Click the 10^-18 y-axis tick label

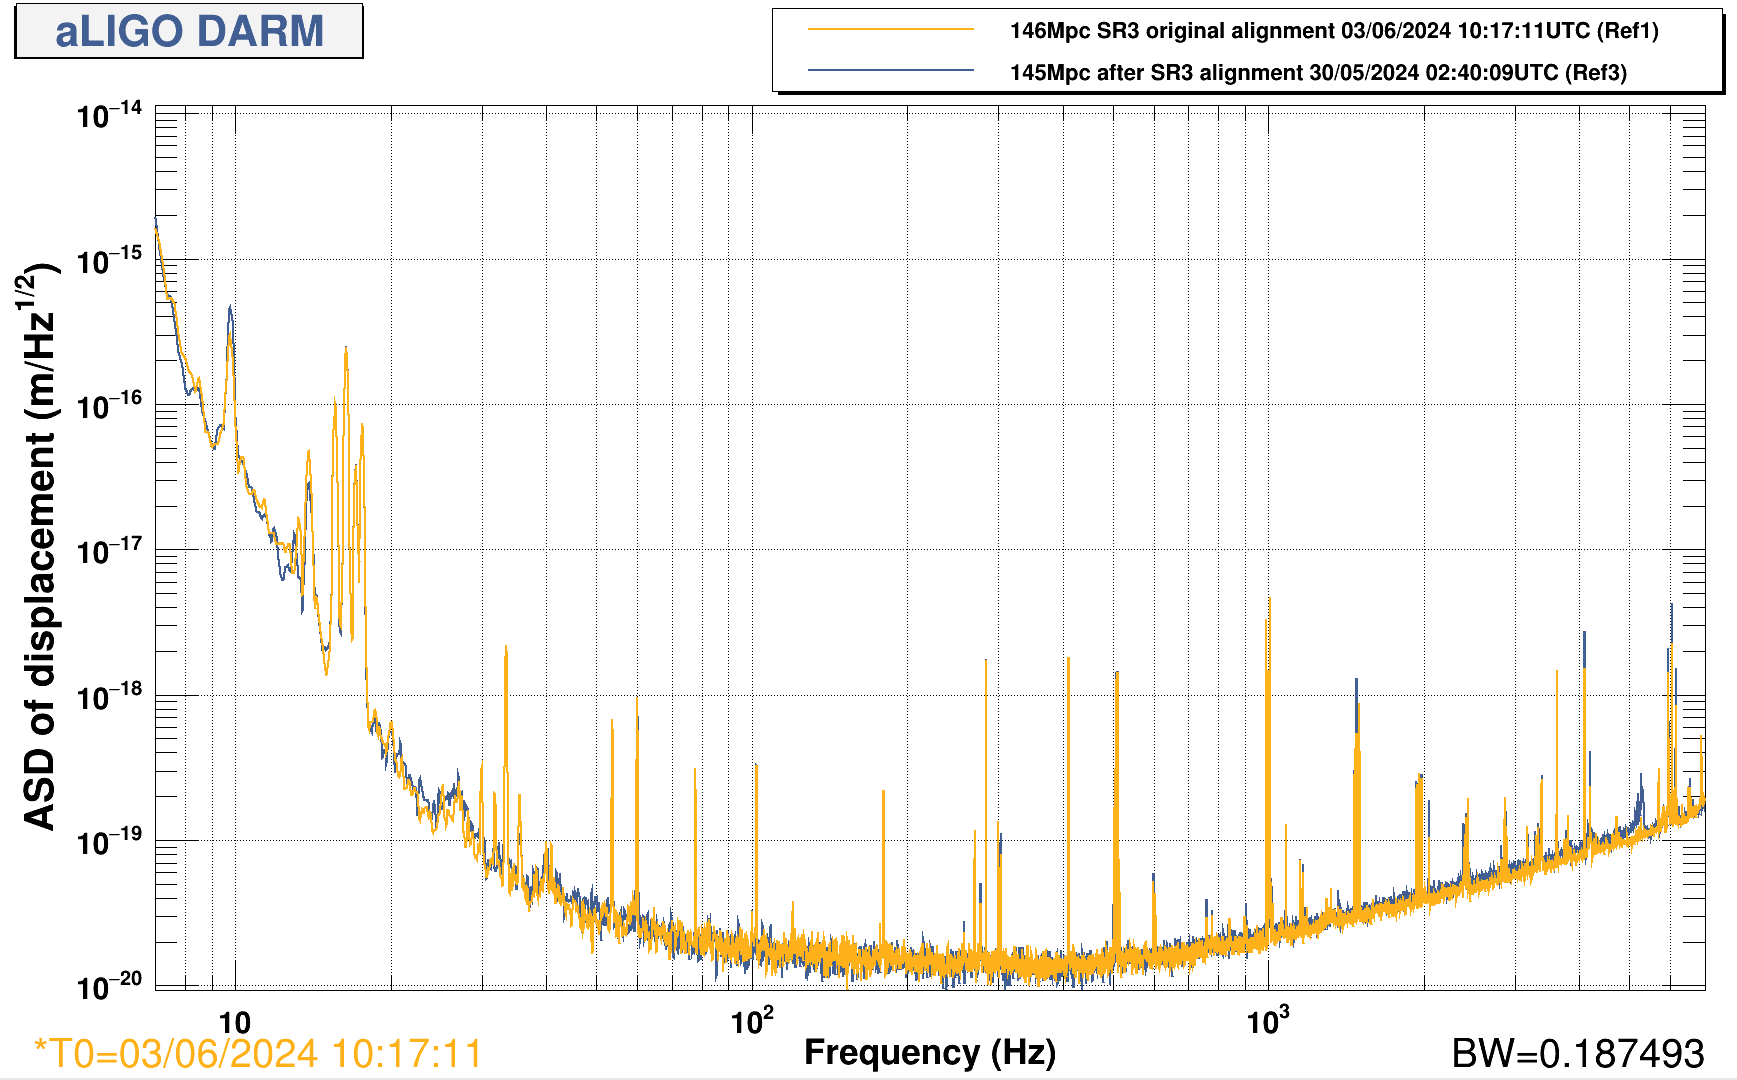109,696
